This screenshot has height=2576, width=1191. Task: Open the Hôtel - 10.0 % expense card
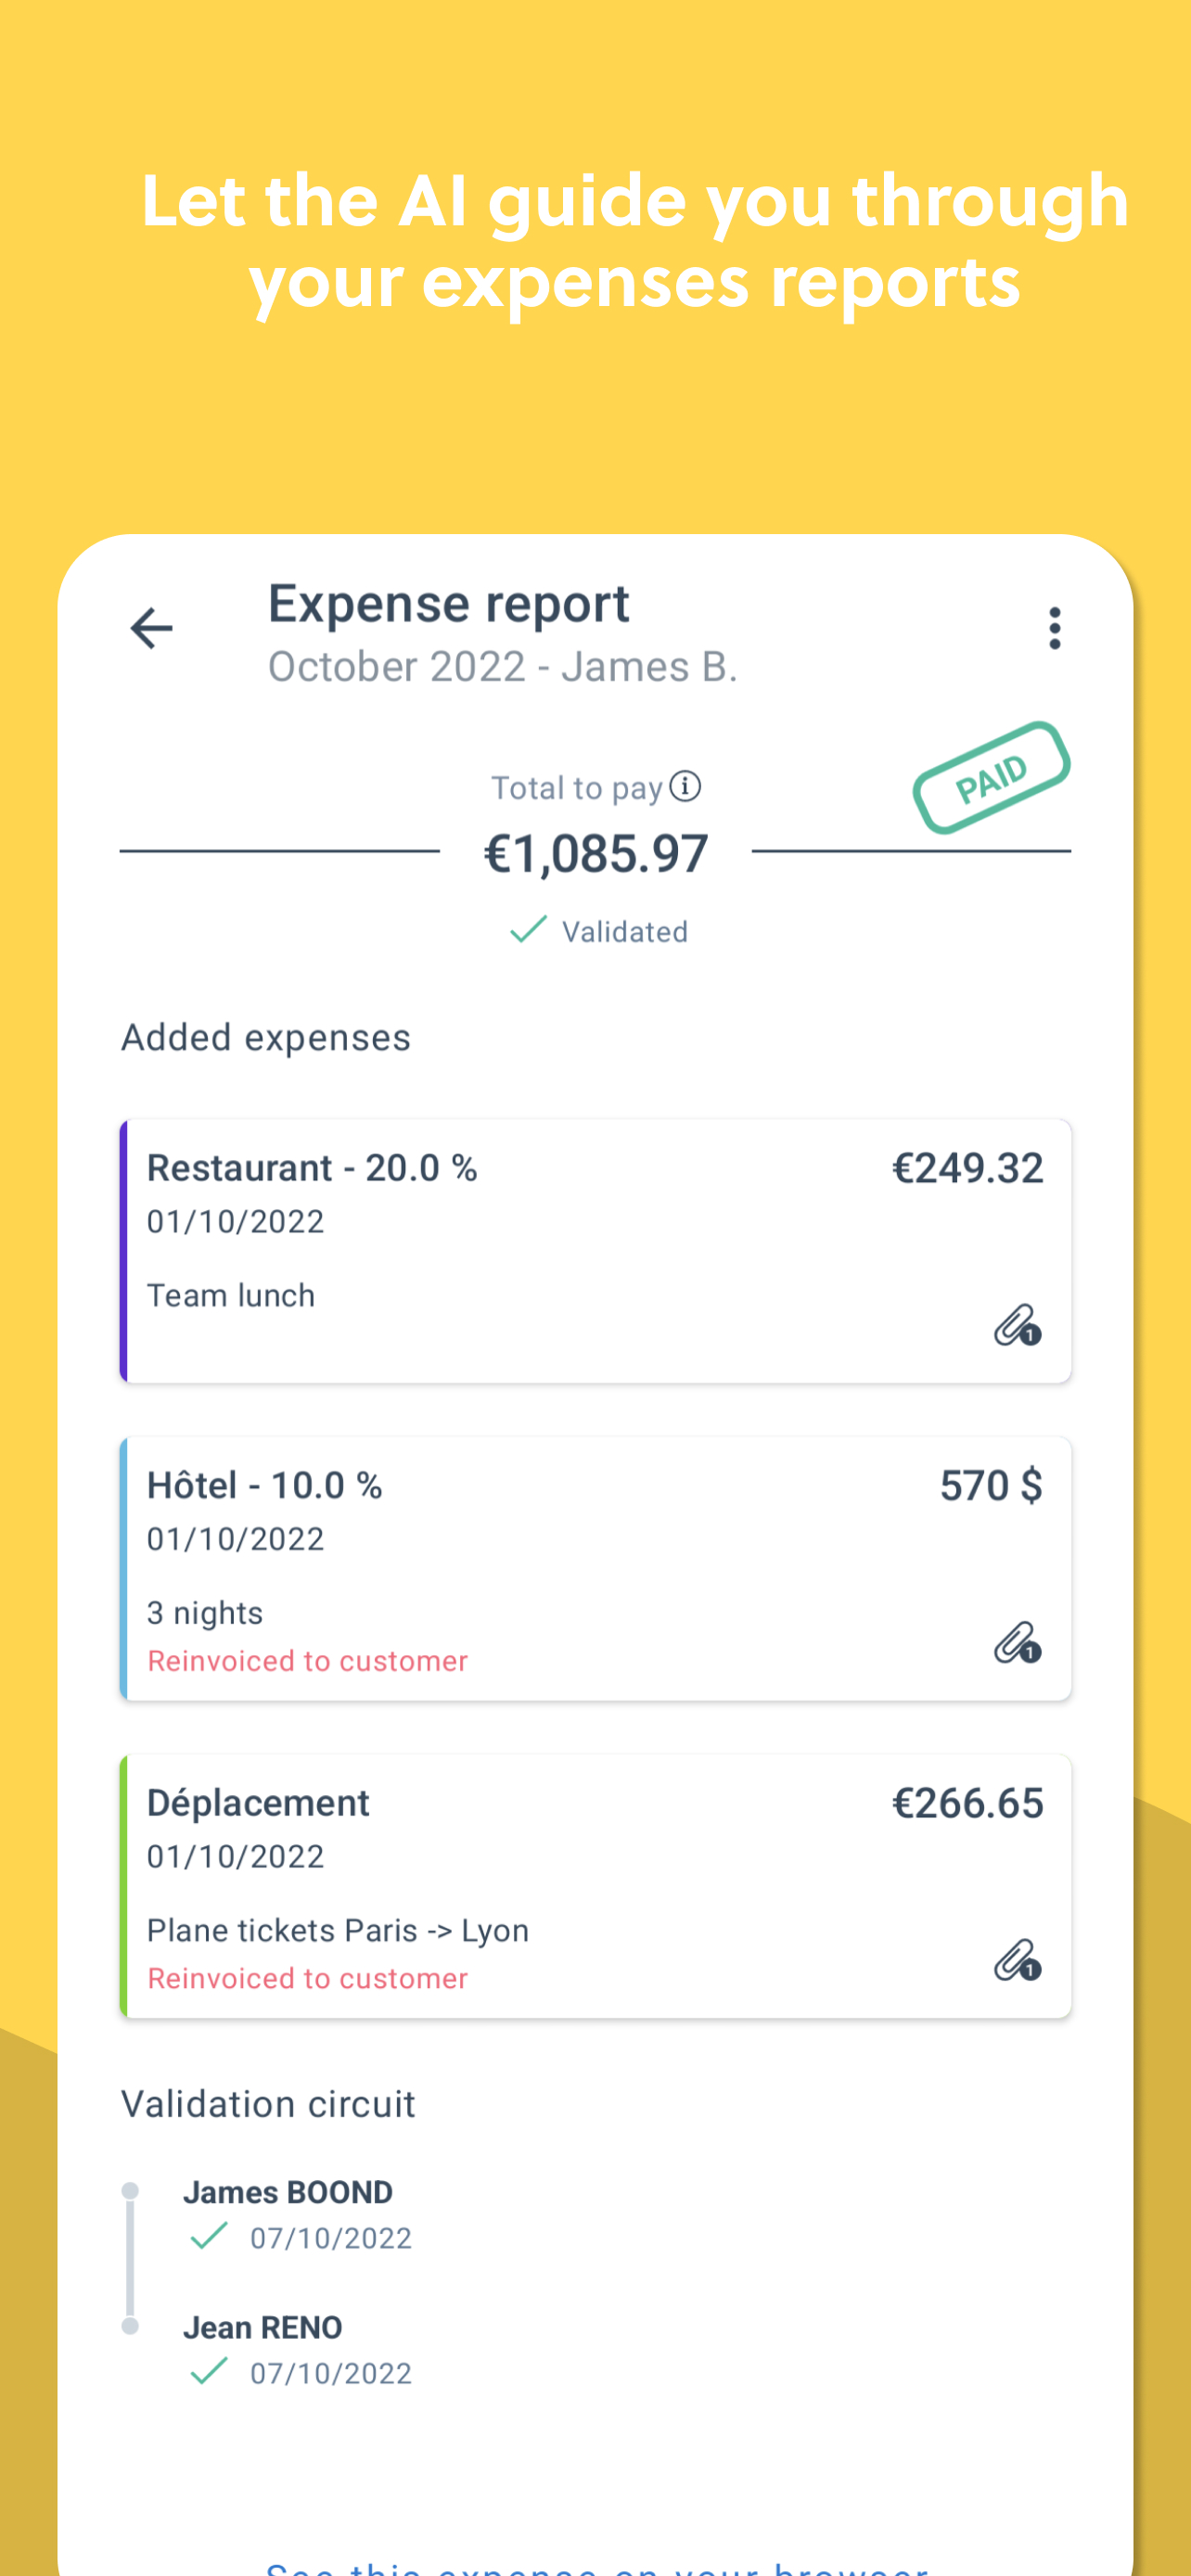point(596,1569)
